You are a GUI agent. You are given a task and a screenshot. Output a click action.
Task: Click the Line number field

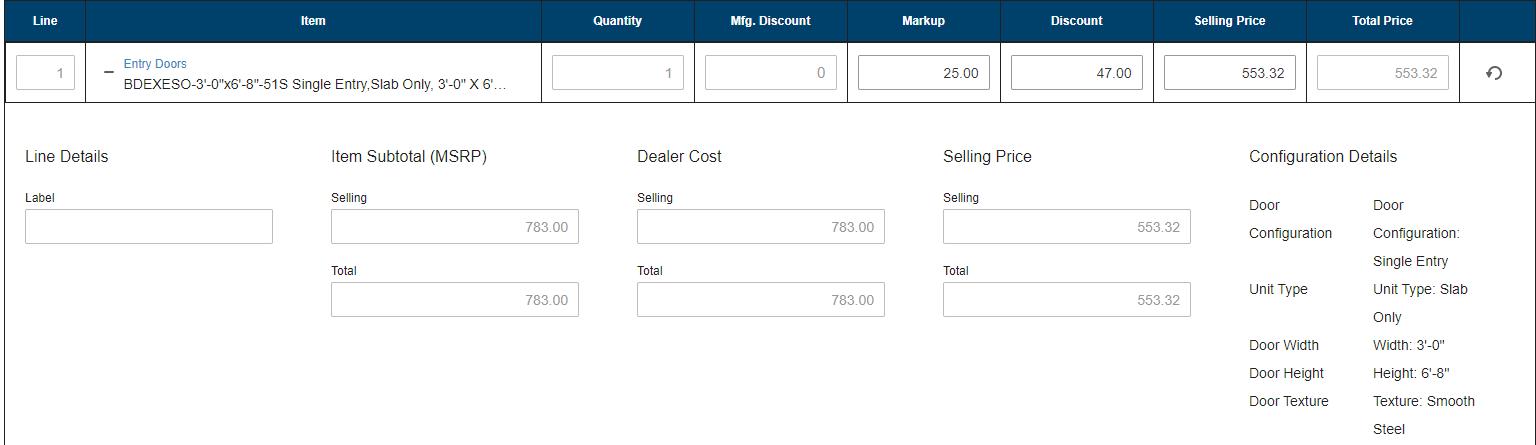point(45,73)
